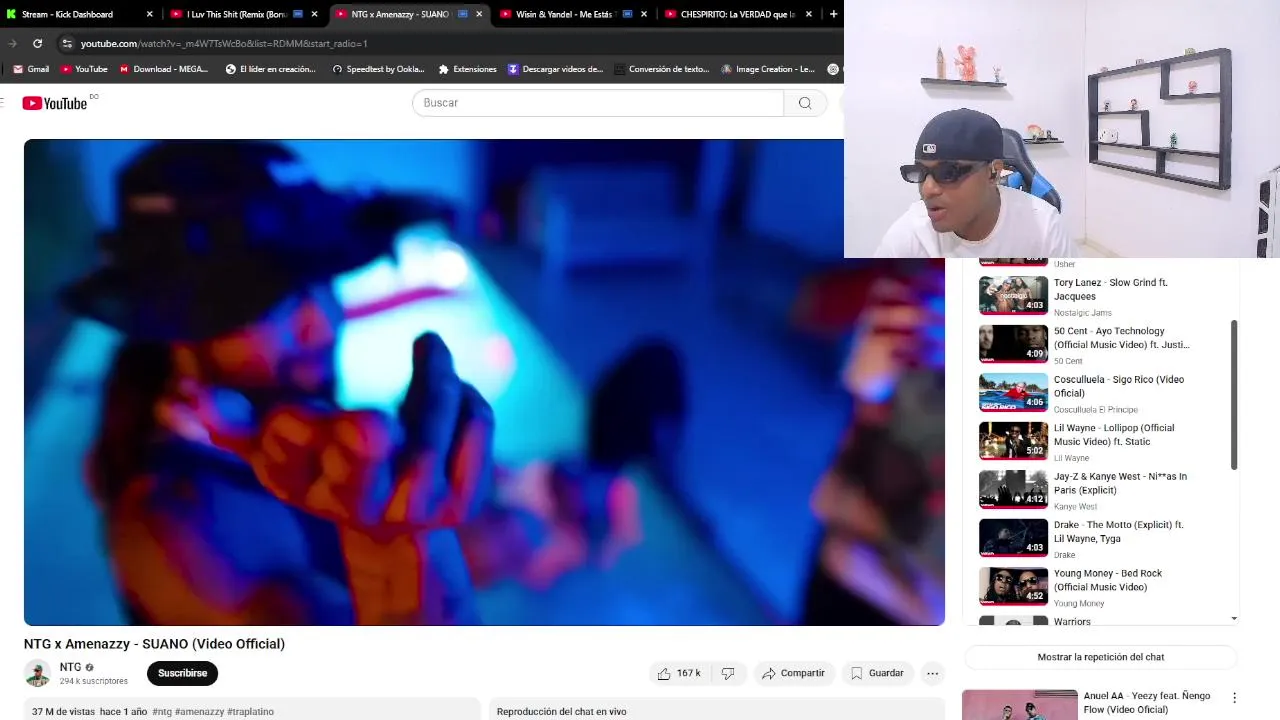
Task: Open Download - MEGA bookmark
Action: click(x=164, y=69)
